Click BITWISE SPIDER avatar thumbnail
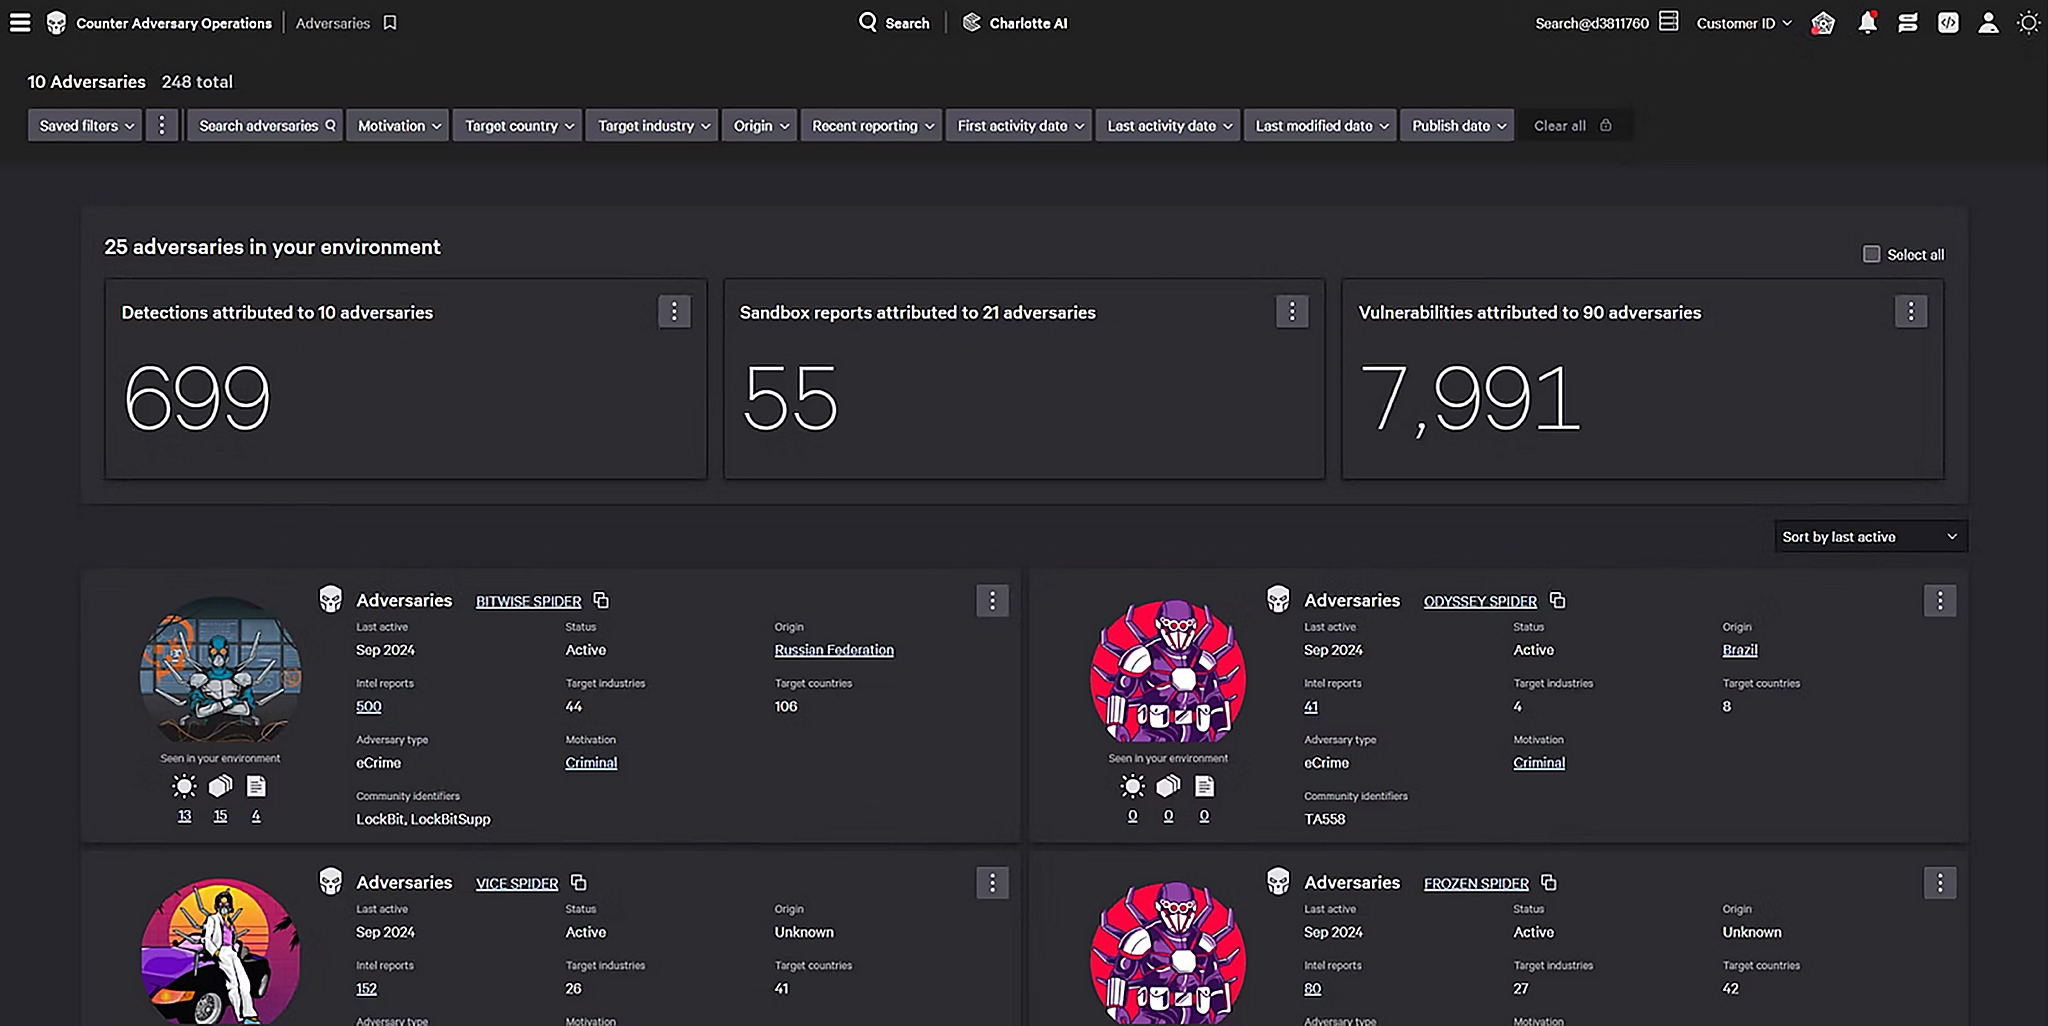This screenshot has height=1026, width=2048. click(220, 672)
